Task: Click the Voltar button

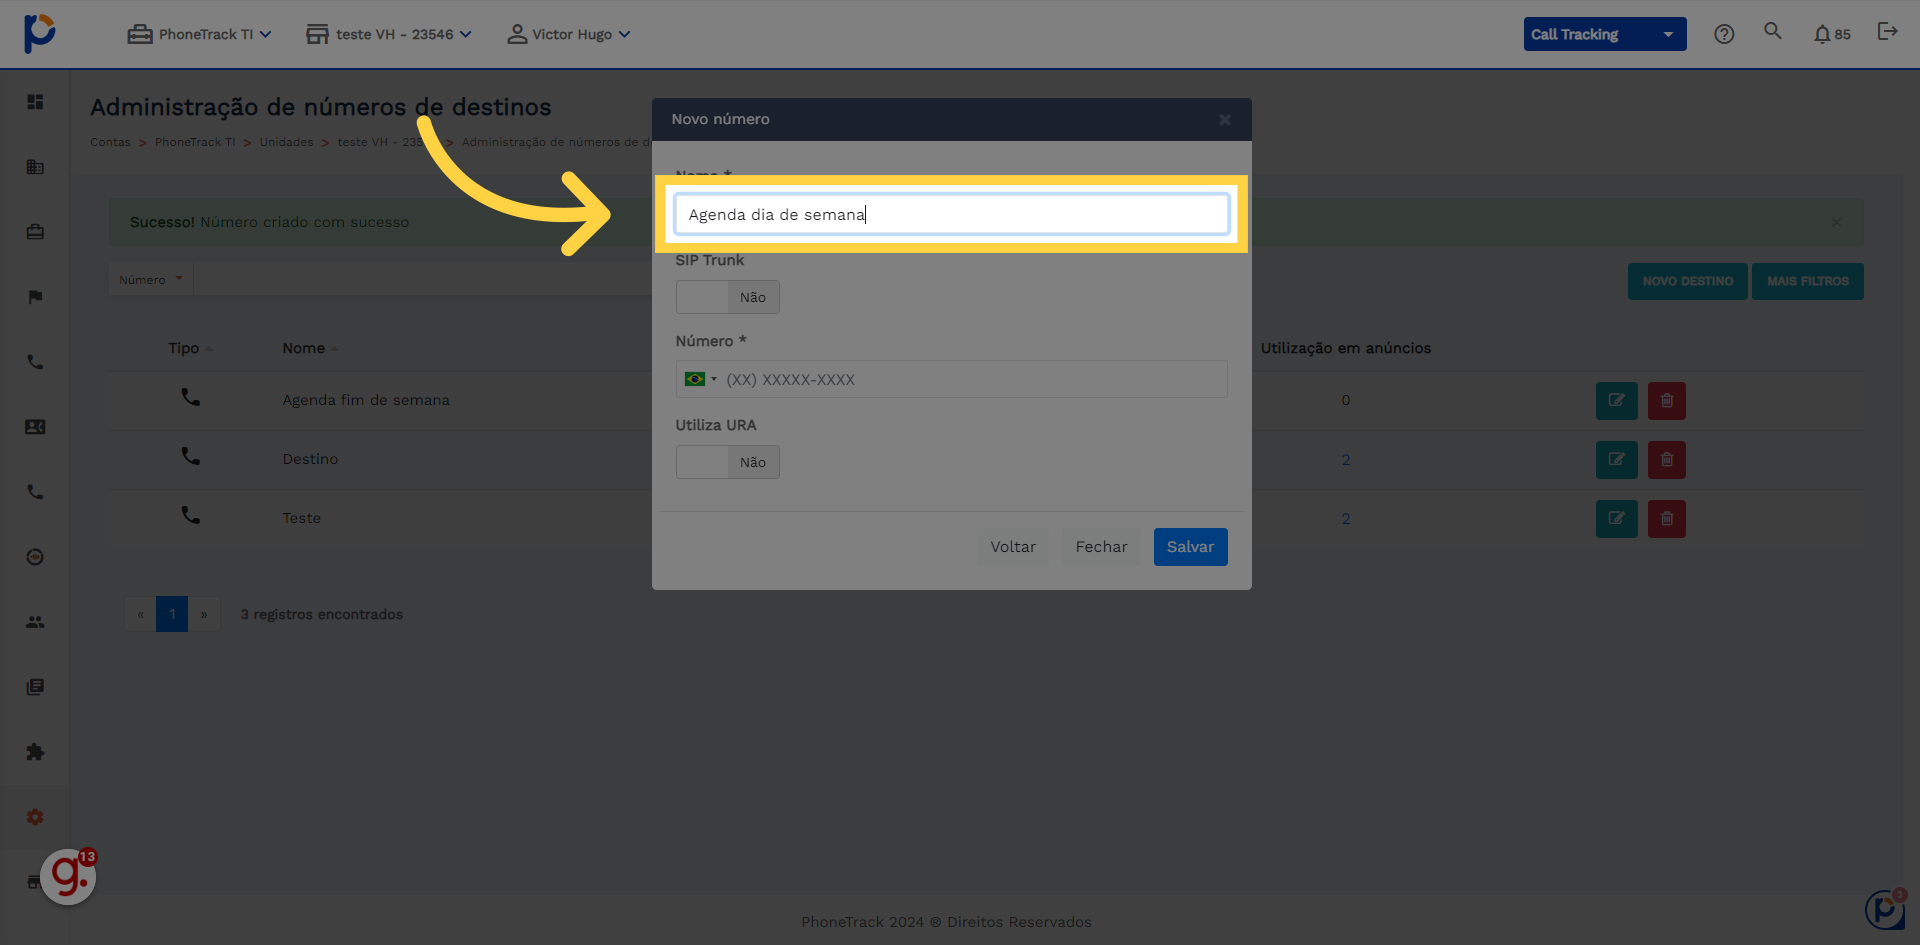Action: coord(1012,547)
